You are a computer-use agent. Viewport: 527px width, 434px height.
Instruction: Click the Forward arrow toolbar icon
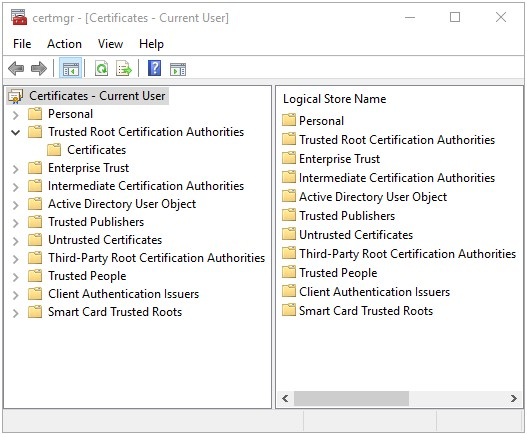tap(39, 69)
